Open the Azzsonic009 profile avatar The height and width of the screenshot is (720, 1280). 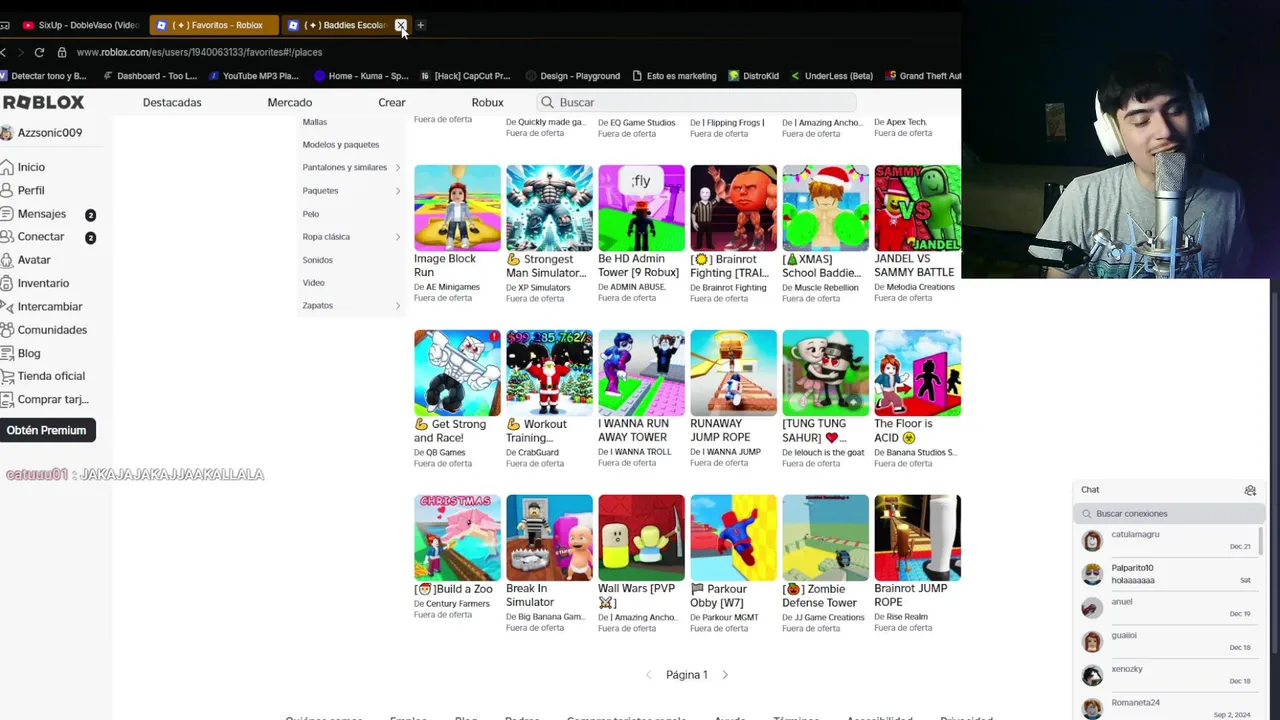tap(7, 132)
